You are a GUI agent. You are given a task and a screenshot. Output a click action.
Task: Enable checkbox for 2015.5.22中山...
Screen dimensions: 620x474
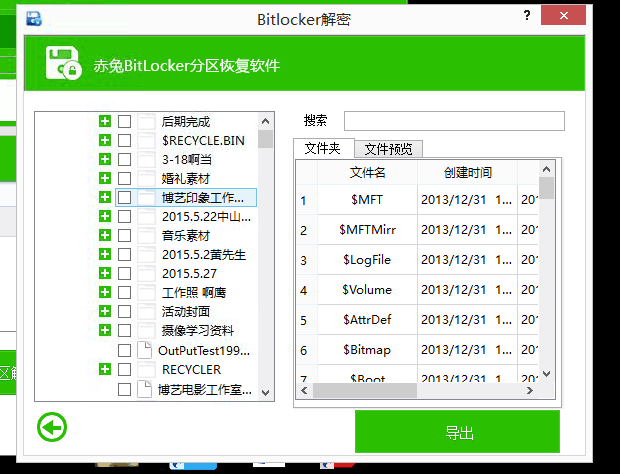click(x=125, y=216)
